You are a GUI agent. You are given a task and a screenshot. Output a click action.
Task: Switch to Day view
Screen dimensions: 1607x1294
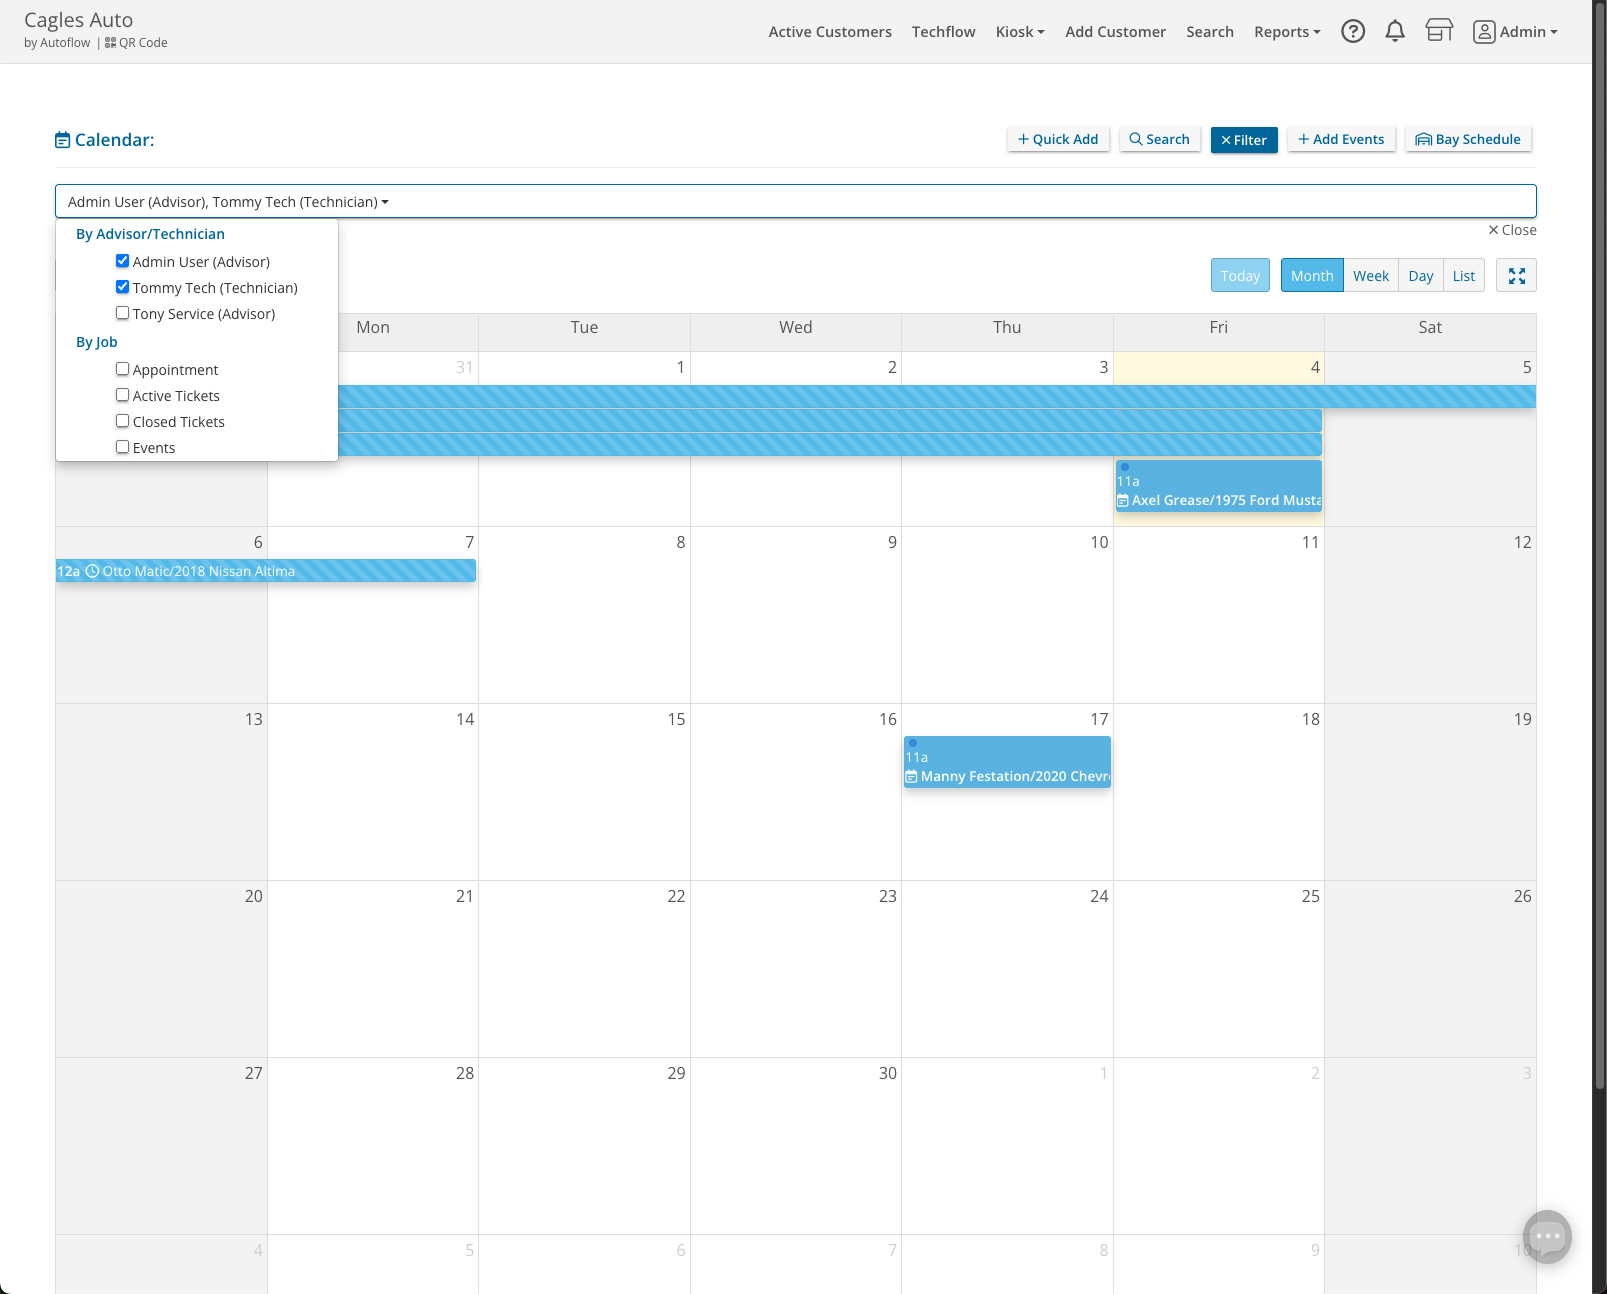tap(1421, 276)
